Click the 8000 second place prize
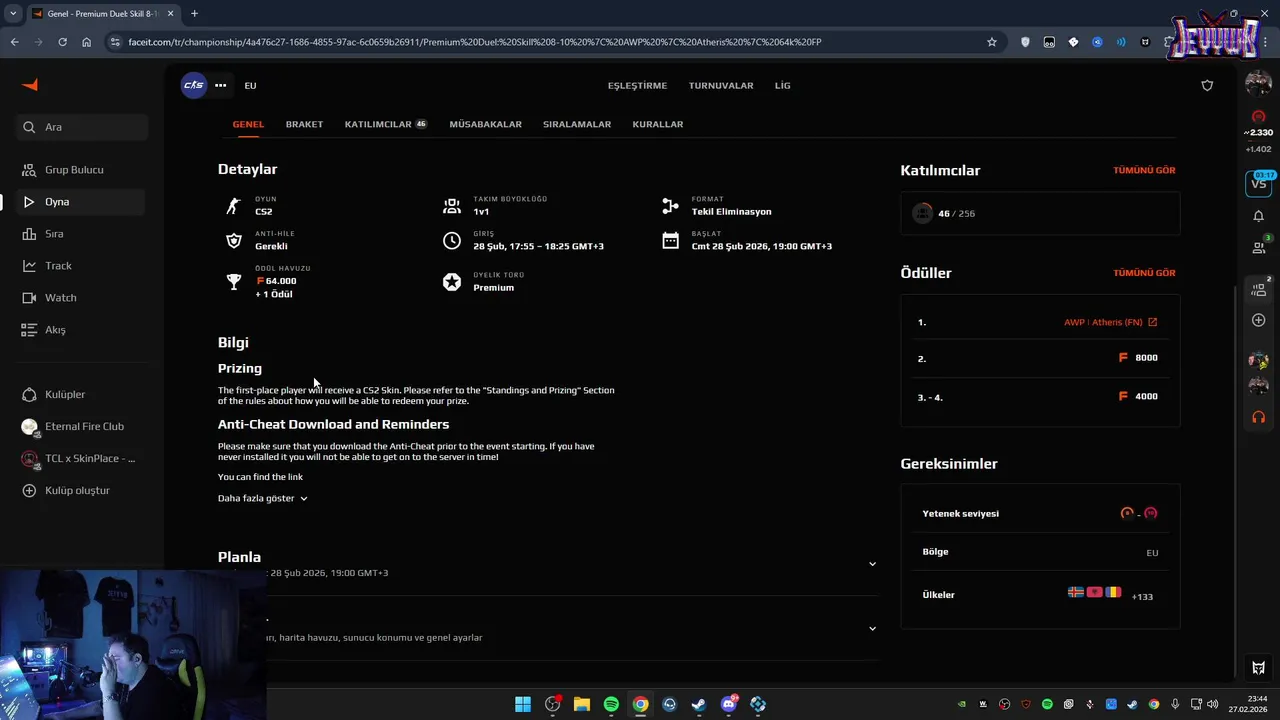The height and width of the screenshot is (720, 1280). (x=1138, y=358)
